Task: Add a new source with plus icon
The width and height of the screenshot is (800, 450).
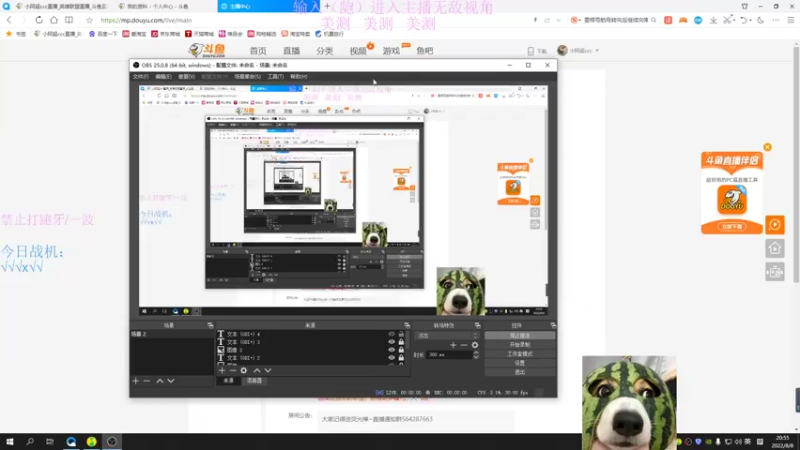Action: tap(222, 370)
